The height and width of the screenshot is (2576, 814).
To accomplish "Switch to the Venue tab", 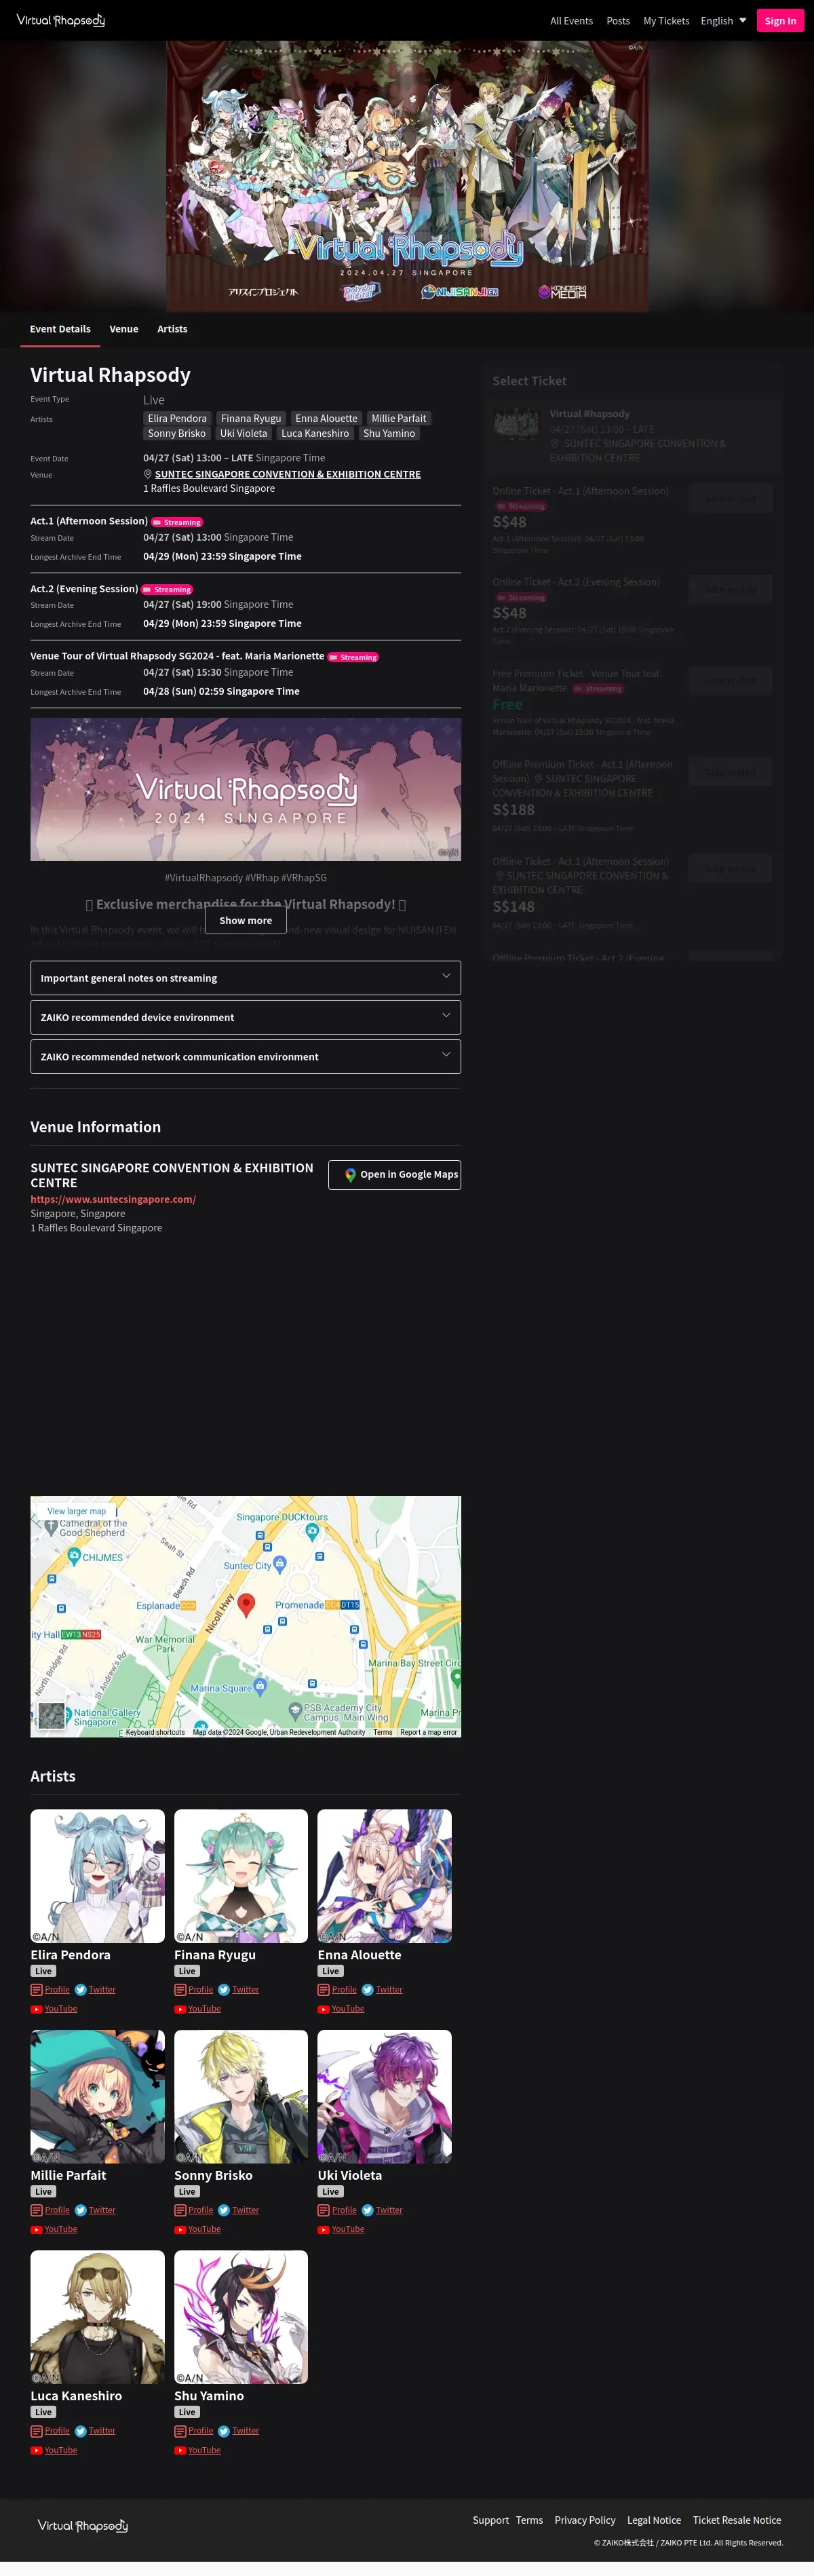I will pyautogui.click(x=124, y=329).
